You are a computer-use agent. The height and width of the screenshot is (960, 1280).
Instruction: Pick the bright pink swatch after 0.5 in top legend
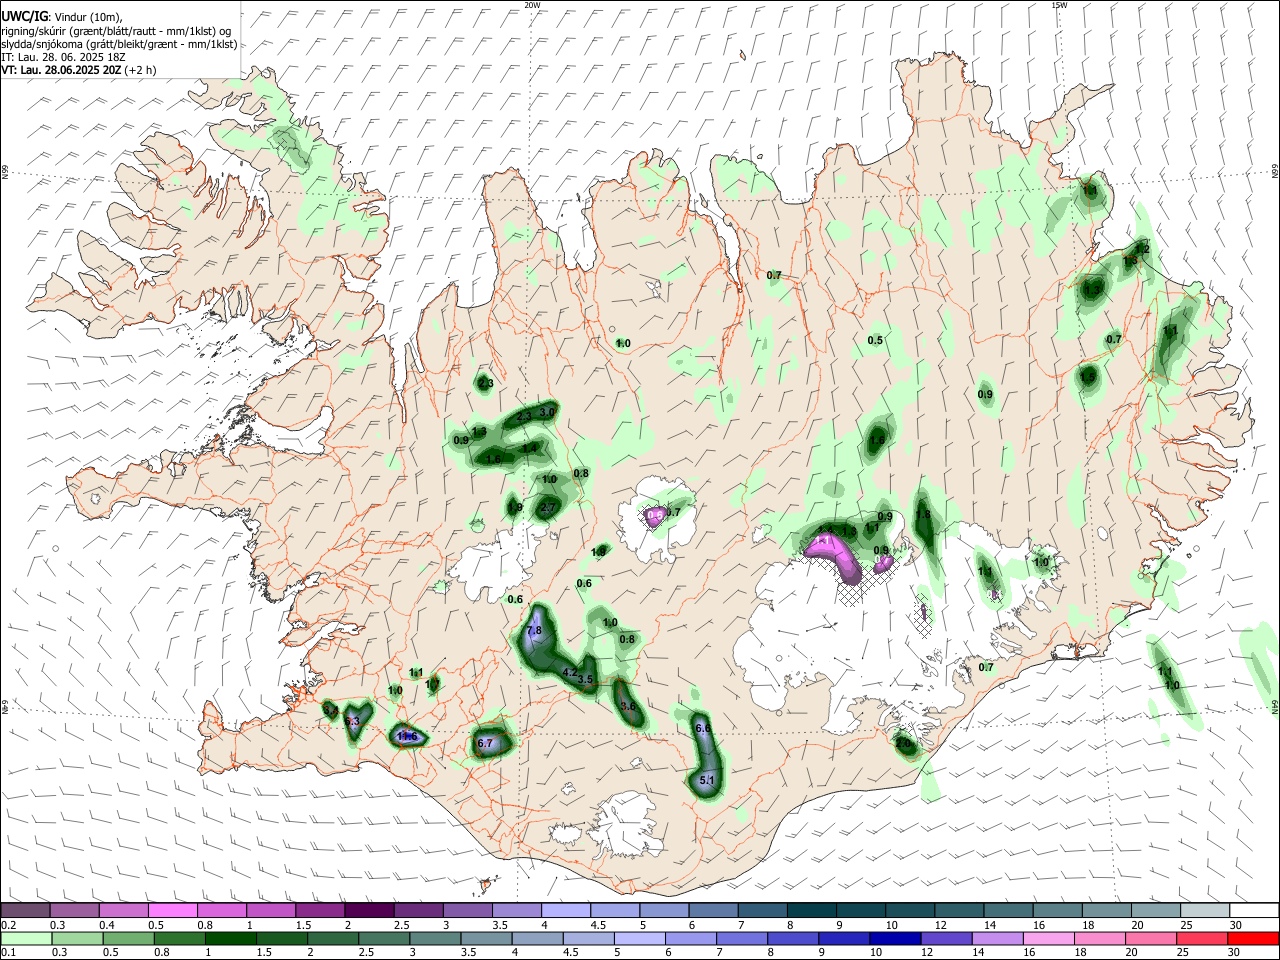(x=173, y=910)
